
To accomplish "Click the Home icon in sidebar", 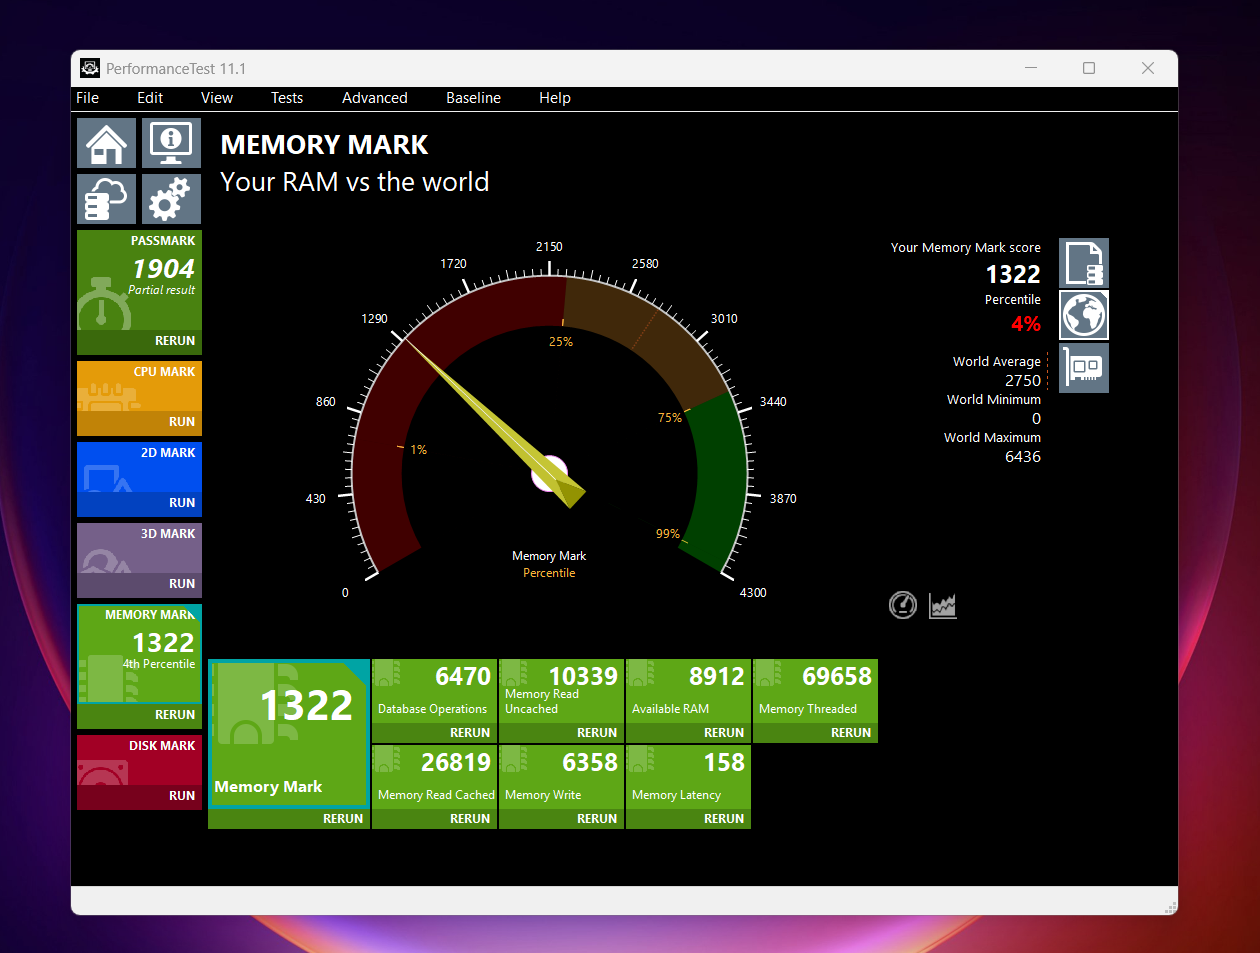I will (106, 143).
